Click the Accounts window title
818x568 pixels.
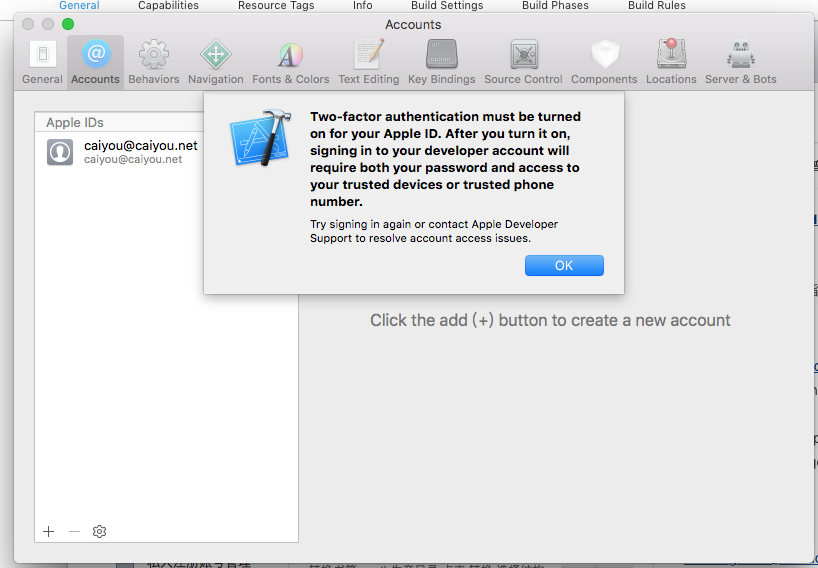click(x=413, y=25)
